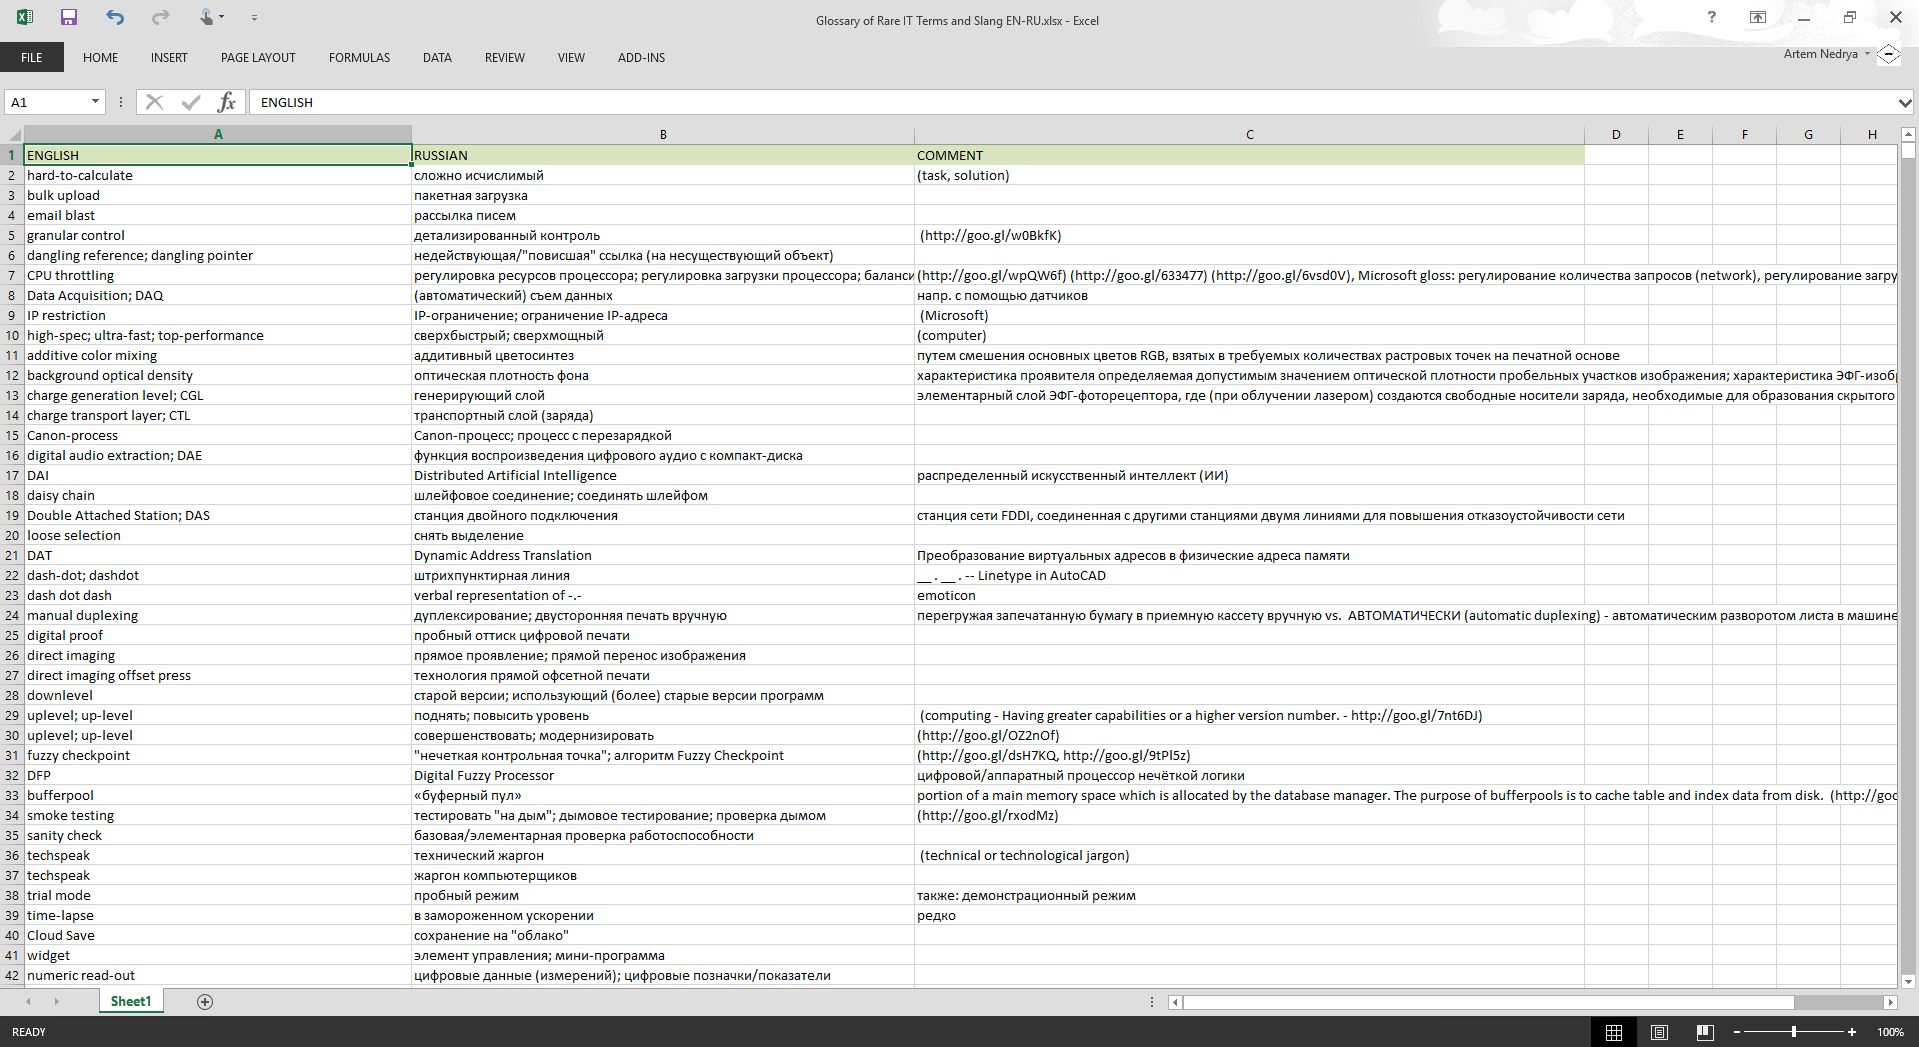The height and width of the screenshot is (1047, 1919).
Task: Switch to Page Layout view icon
Action: point(1659,1032)
